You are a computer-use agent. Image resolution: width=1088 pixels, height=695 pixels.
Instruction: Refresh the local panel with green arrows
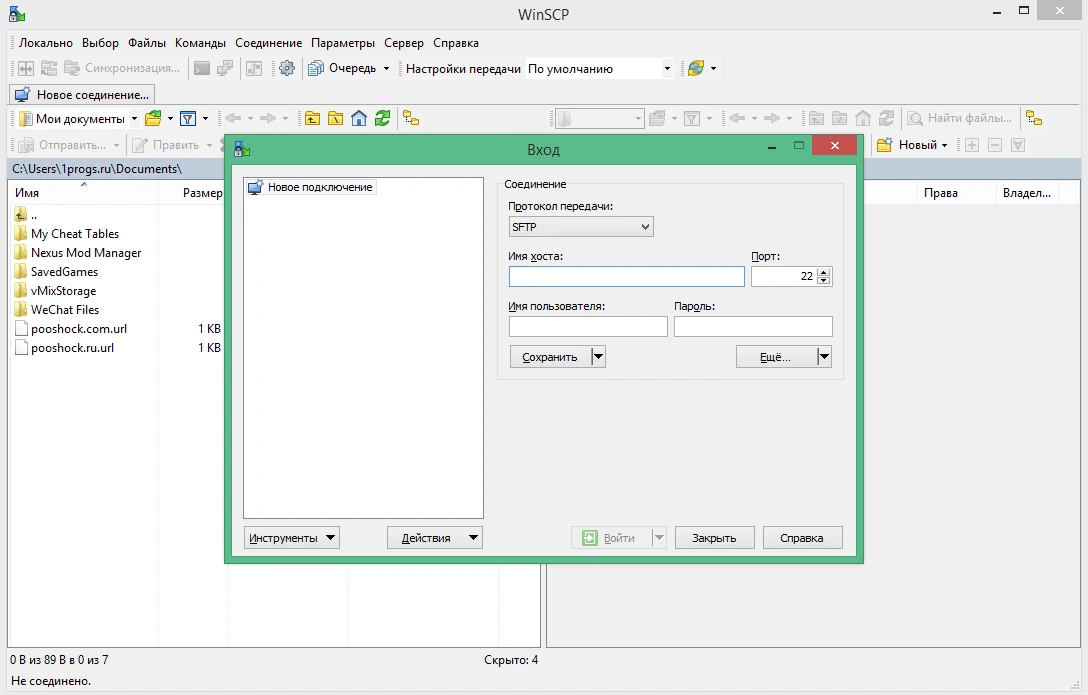click(x=382, y=119)
